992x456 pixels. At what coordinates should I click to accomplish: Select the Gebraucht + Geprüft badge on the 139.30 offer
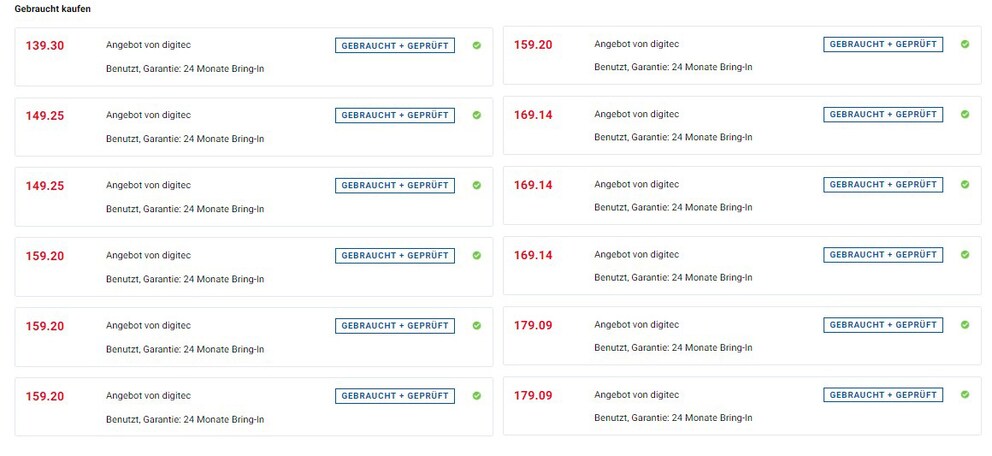[x=395, y=46]
